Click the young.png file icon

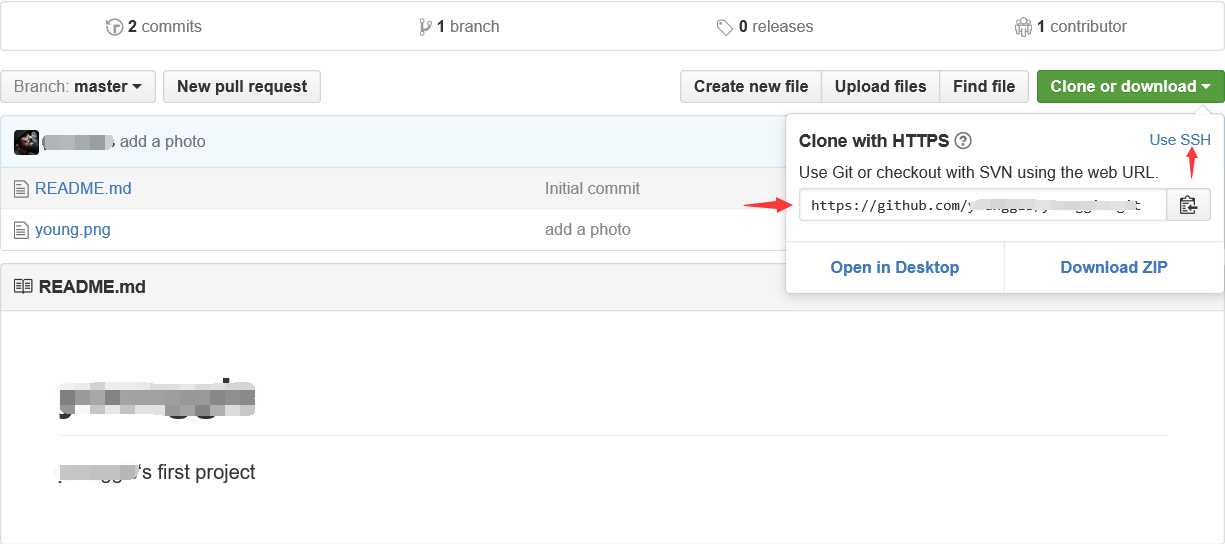pyautogui.click(x=21, y=229)
